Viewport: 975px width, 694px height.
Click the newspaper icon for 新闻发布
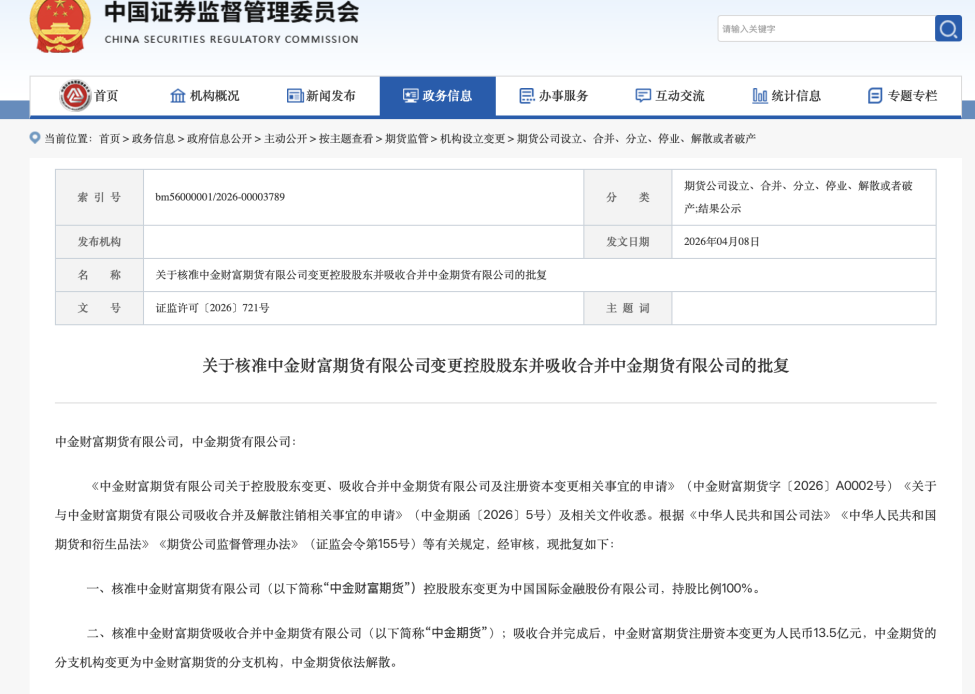(295, 96)
